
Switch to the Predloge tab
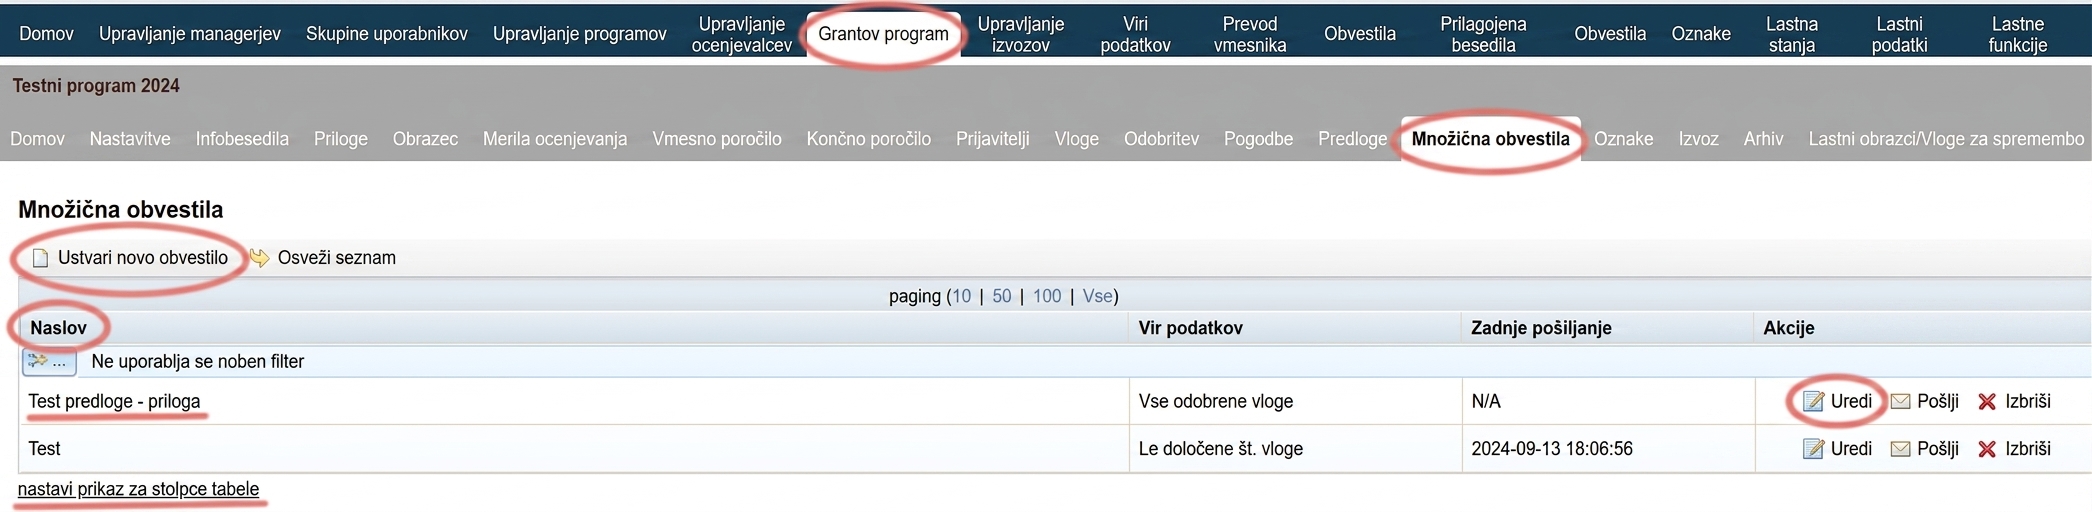tap(1353, 139)
